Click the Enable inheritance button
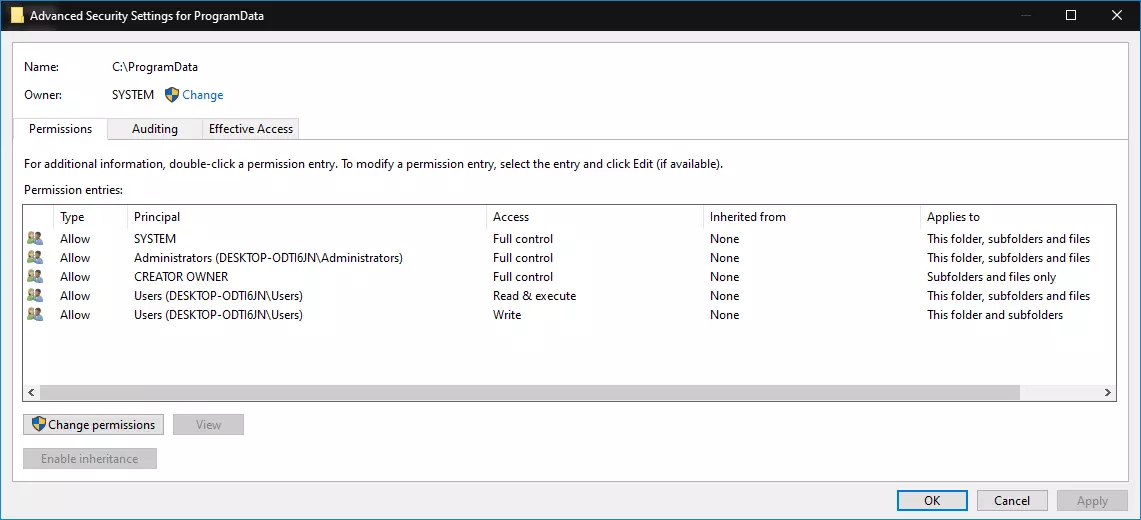Screen dimensions: 1141x520 (90, 459)
